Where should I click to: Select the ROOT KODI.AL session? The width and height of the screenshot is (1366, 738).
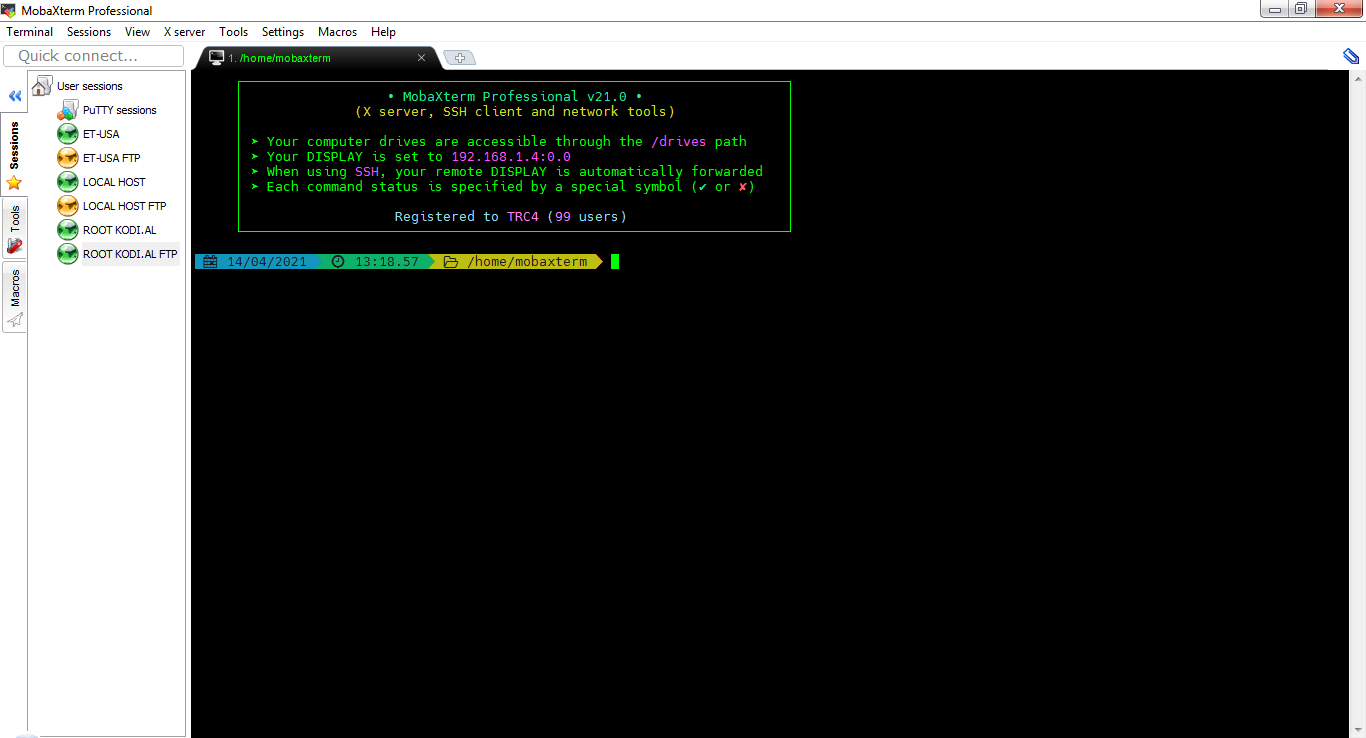click(119, 230)
